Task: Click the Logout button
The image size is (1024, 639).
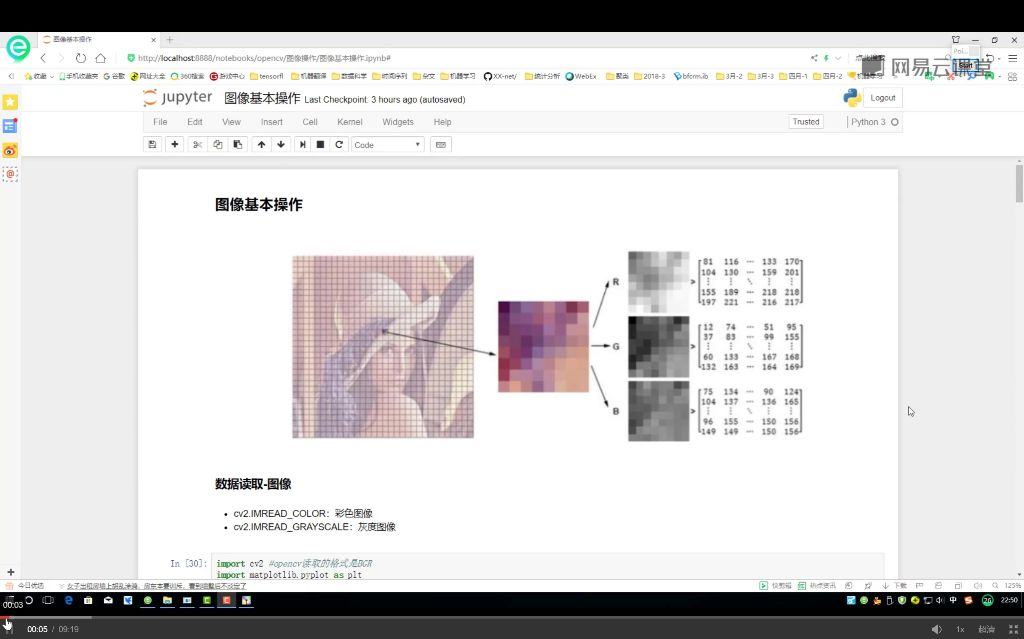Action: pyautogui.click(x=882, y=98)
